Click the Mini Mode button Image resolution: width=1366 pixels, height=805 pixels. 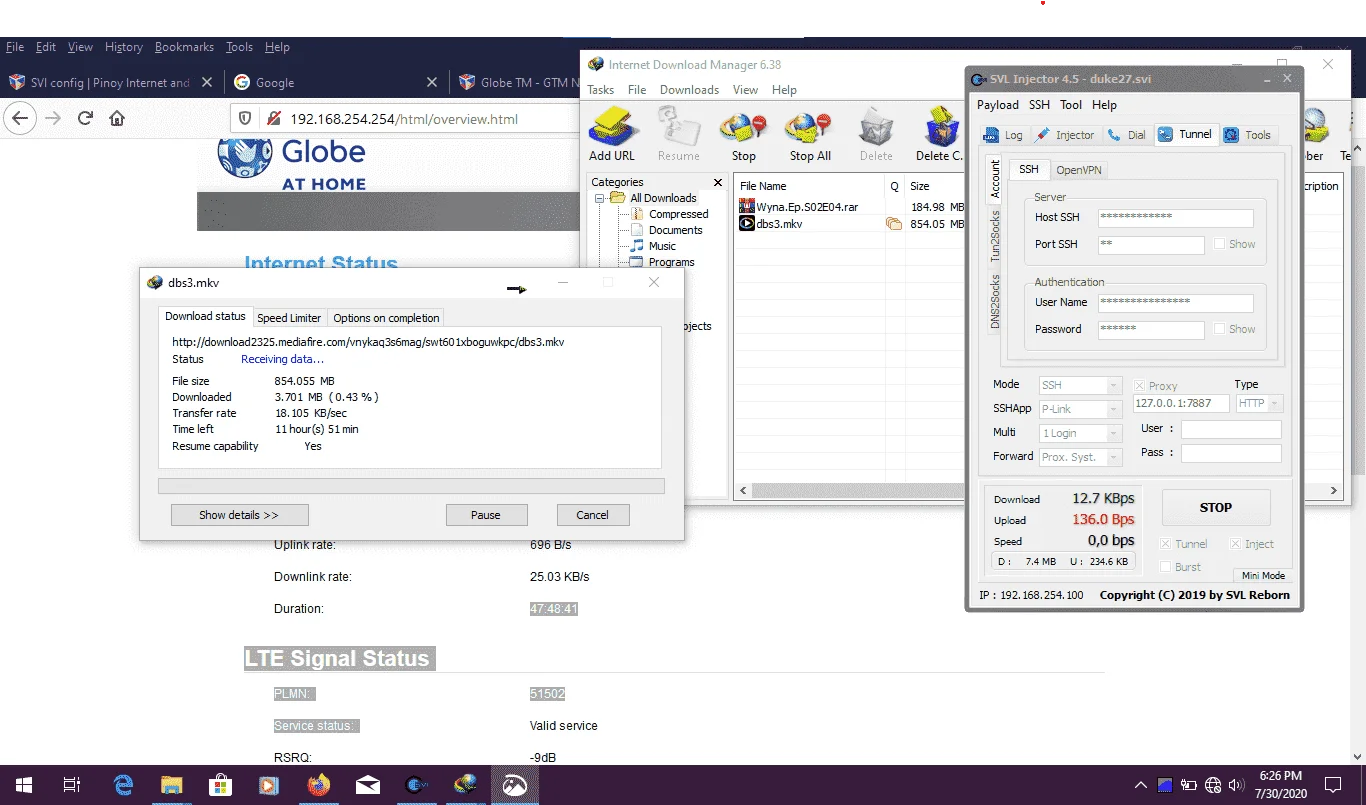coord(1263,576)
